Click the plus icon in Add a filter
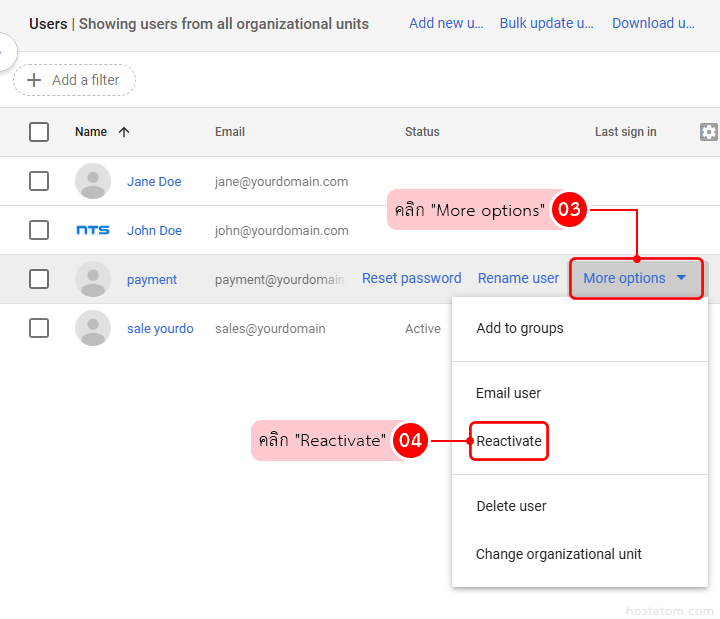The image size is (720, 619). point(34,80)
